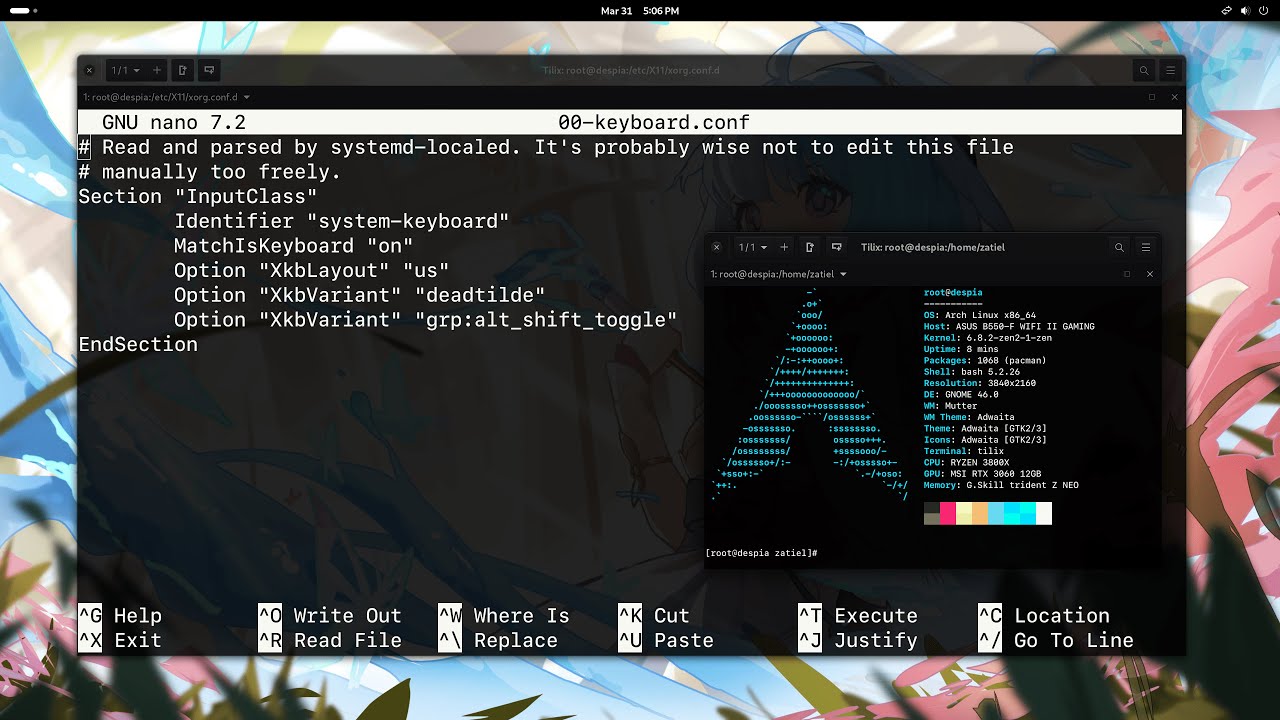Click the network icon in the top bar
The width and height of the screenshot is (1280, 720).
1227,11
